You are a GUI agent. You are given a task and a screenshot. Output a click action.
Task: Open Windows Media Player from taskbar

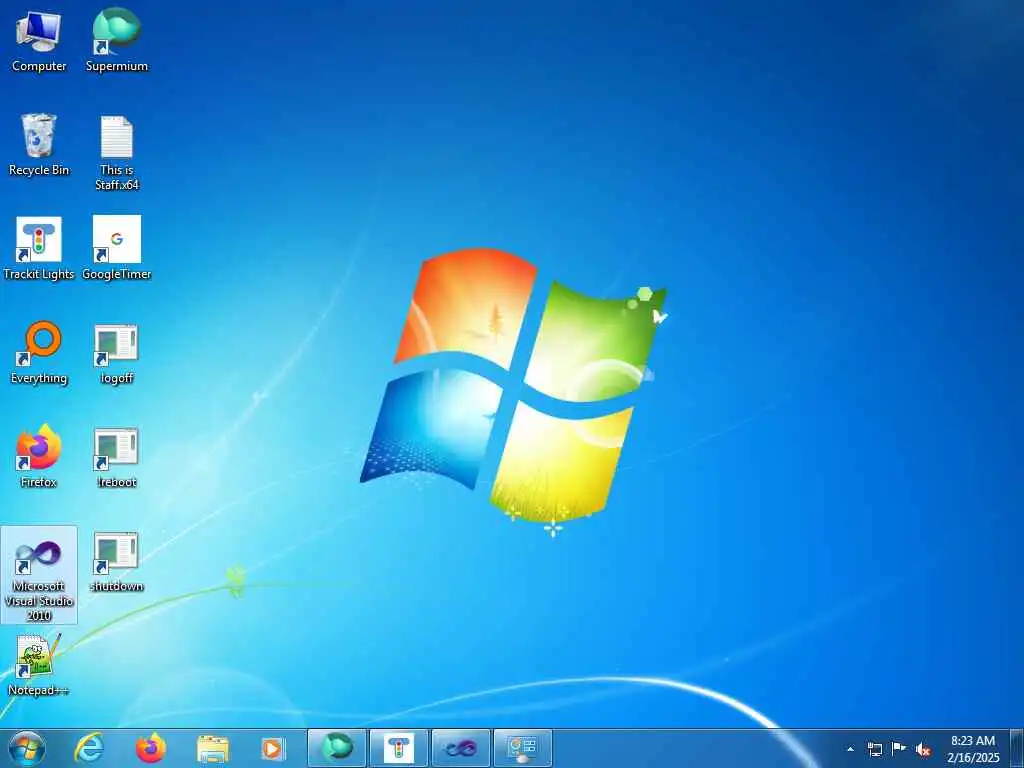tap(273, 748)
